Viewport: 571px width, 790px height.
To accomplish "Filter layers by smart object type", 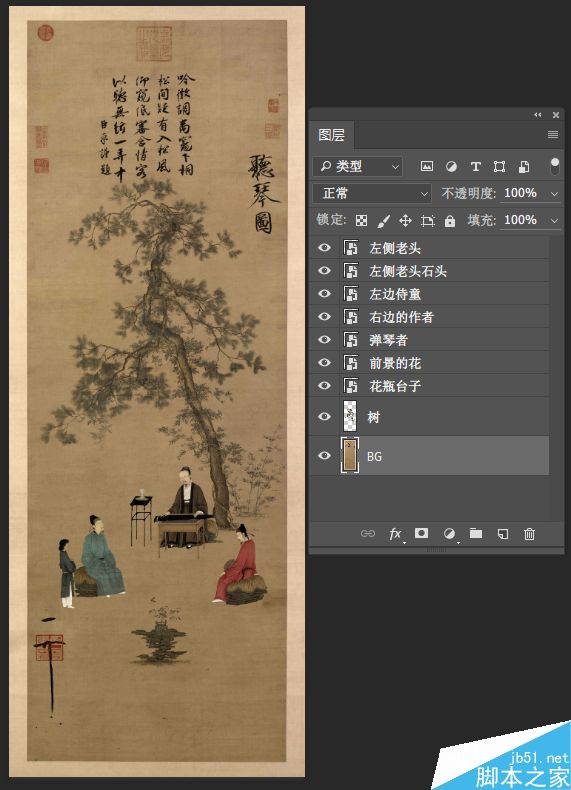I will click(x=524, y=166).
